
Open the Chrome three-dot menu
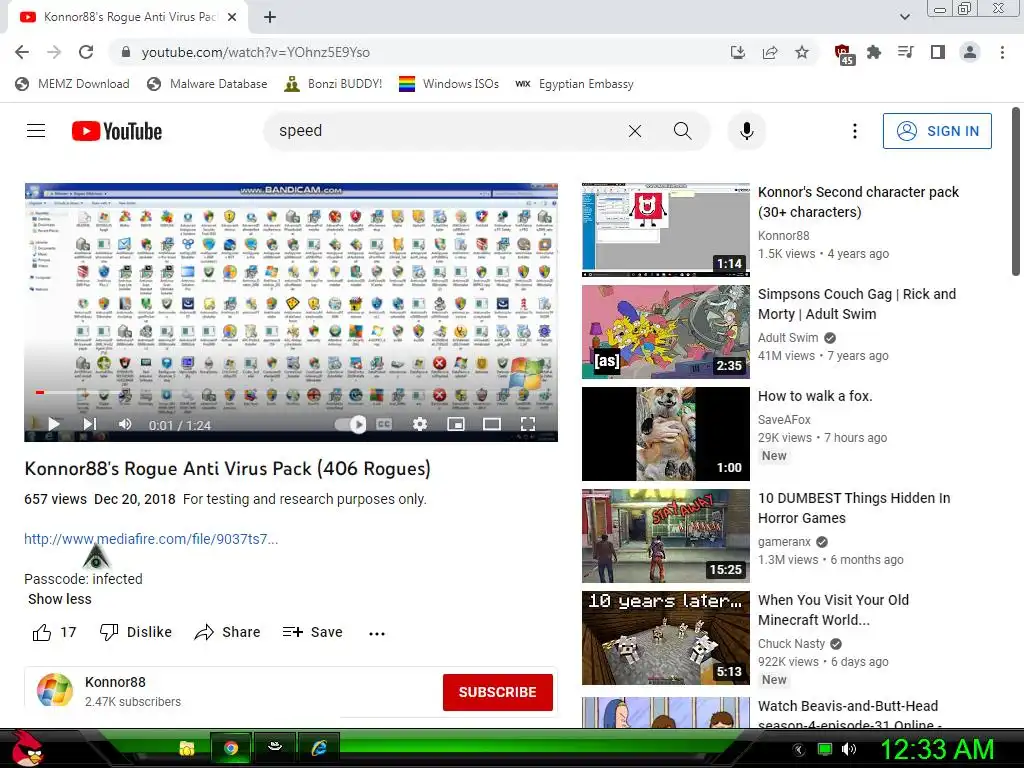click(x=1002, y=52)
